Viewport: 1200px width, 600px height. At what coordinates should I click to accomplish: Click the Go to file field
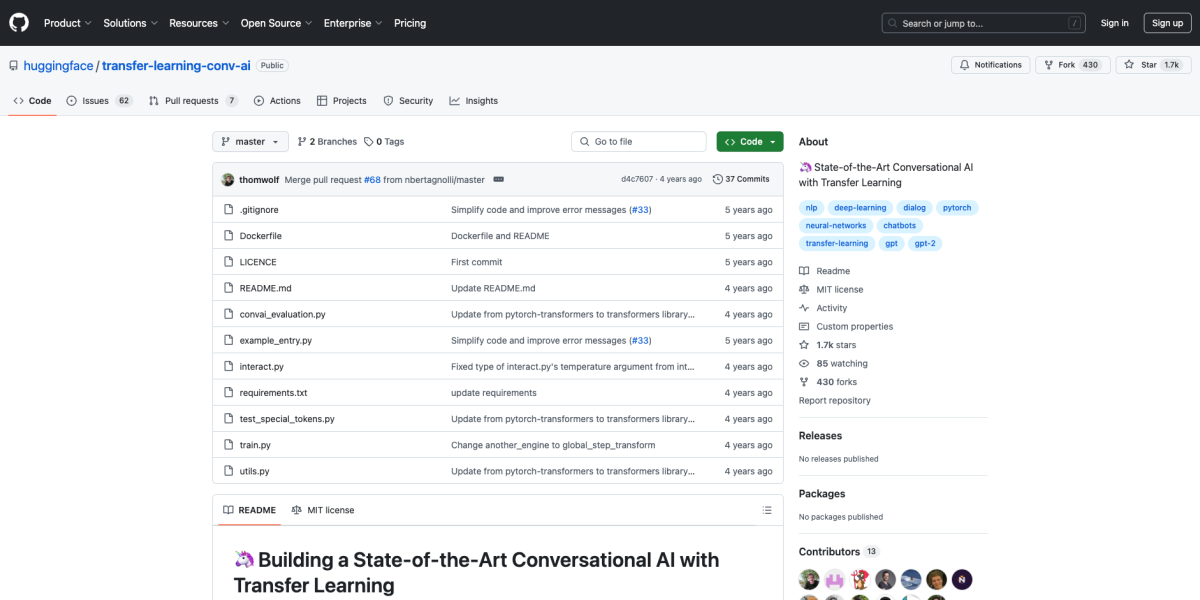click(640, 142)
